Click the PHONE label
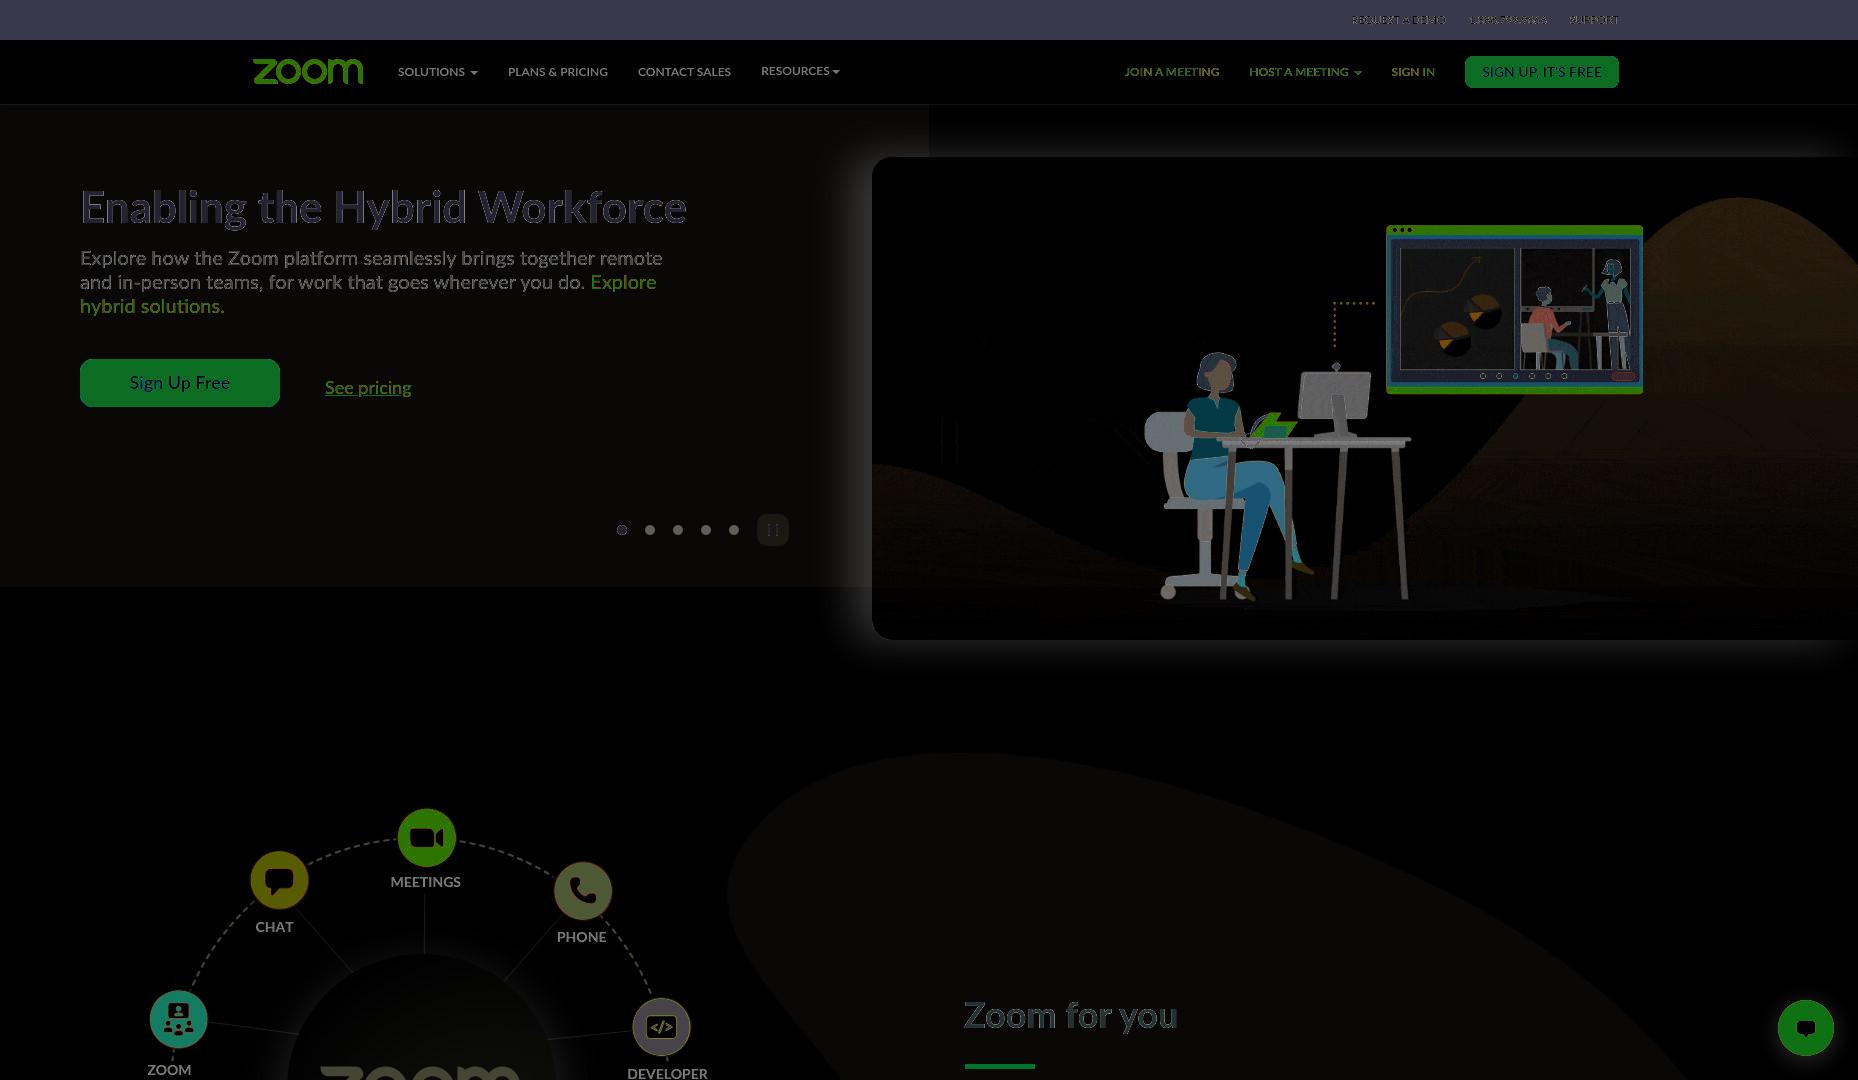 point(582,937)
